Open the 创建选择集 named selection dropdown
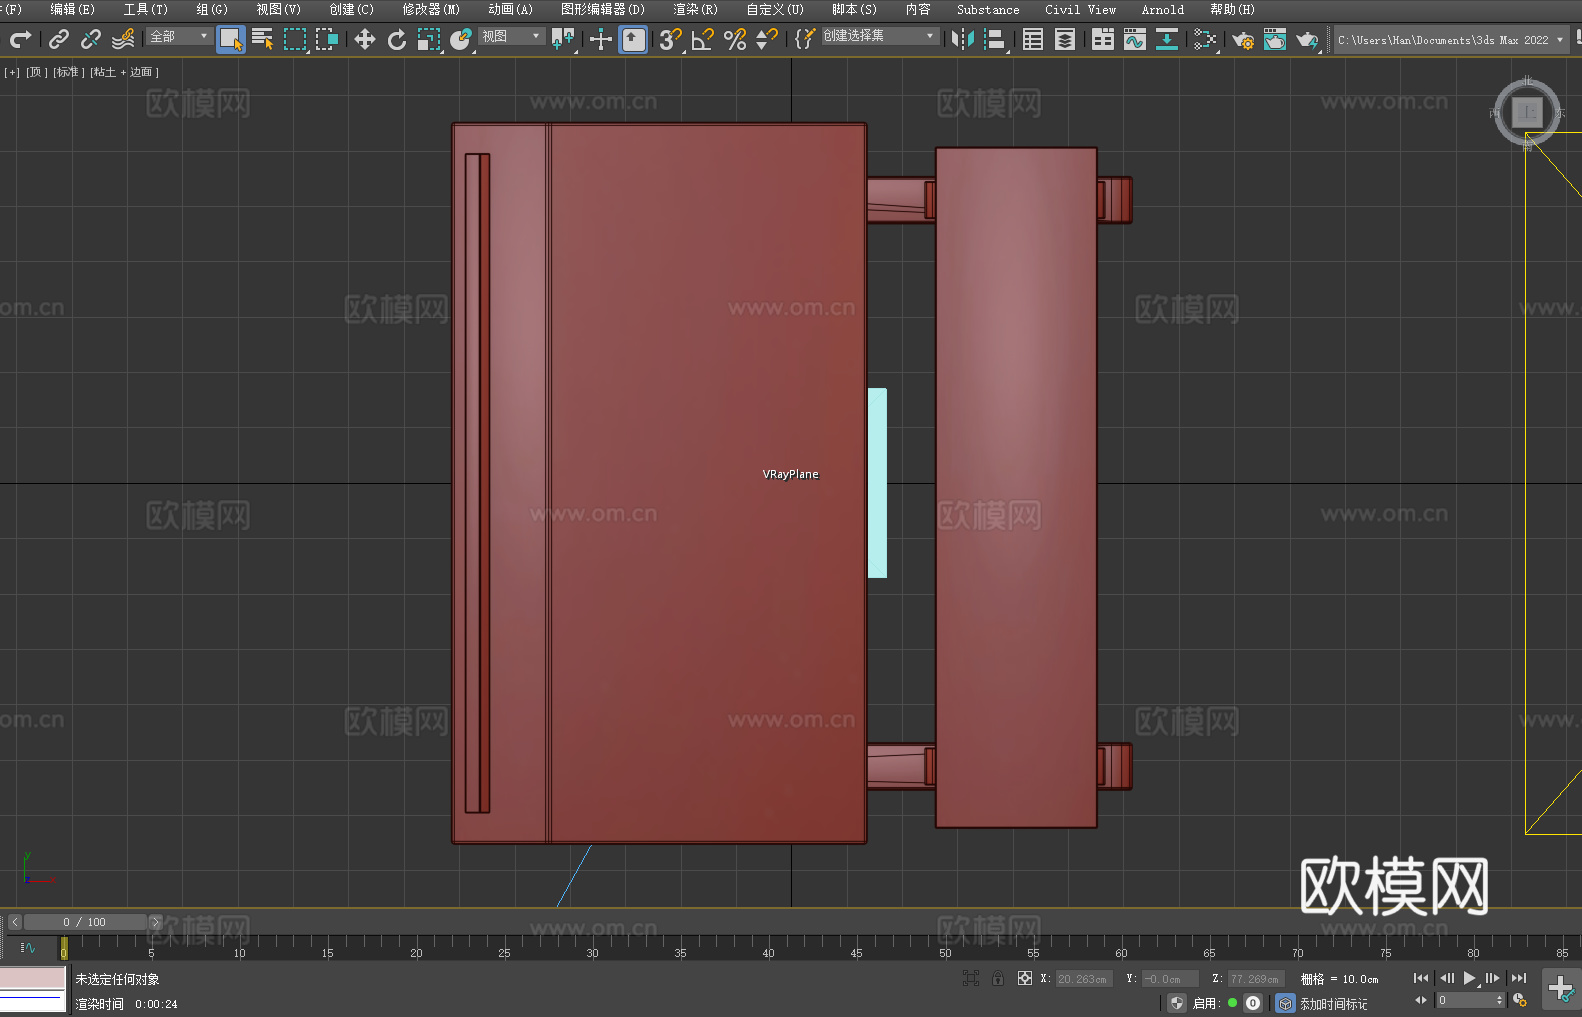This screenshot has height=1017, width=1582. click(880, 36)
